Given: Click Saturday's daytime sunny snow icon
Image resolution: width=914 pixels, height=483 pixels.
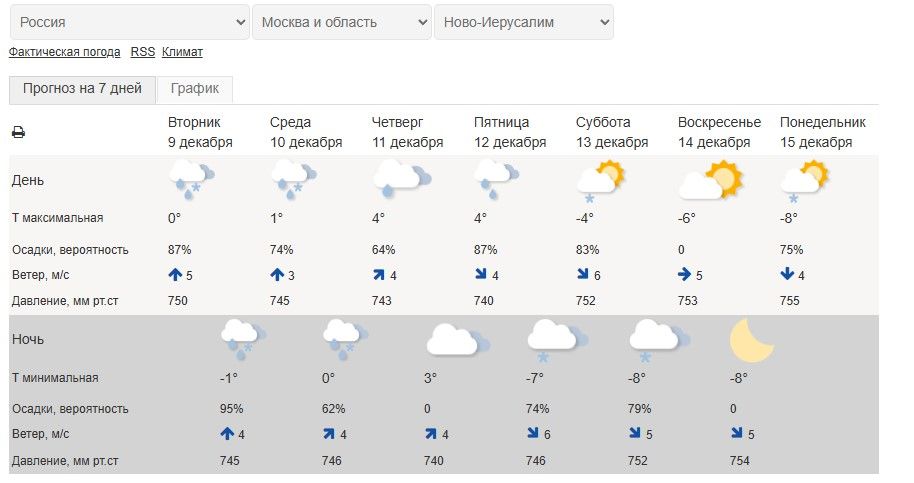Looking at the screenshot, I should pos(600,180).
